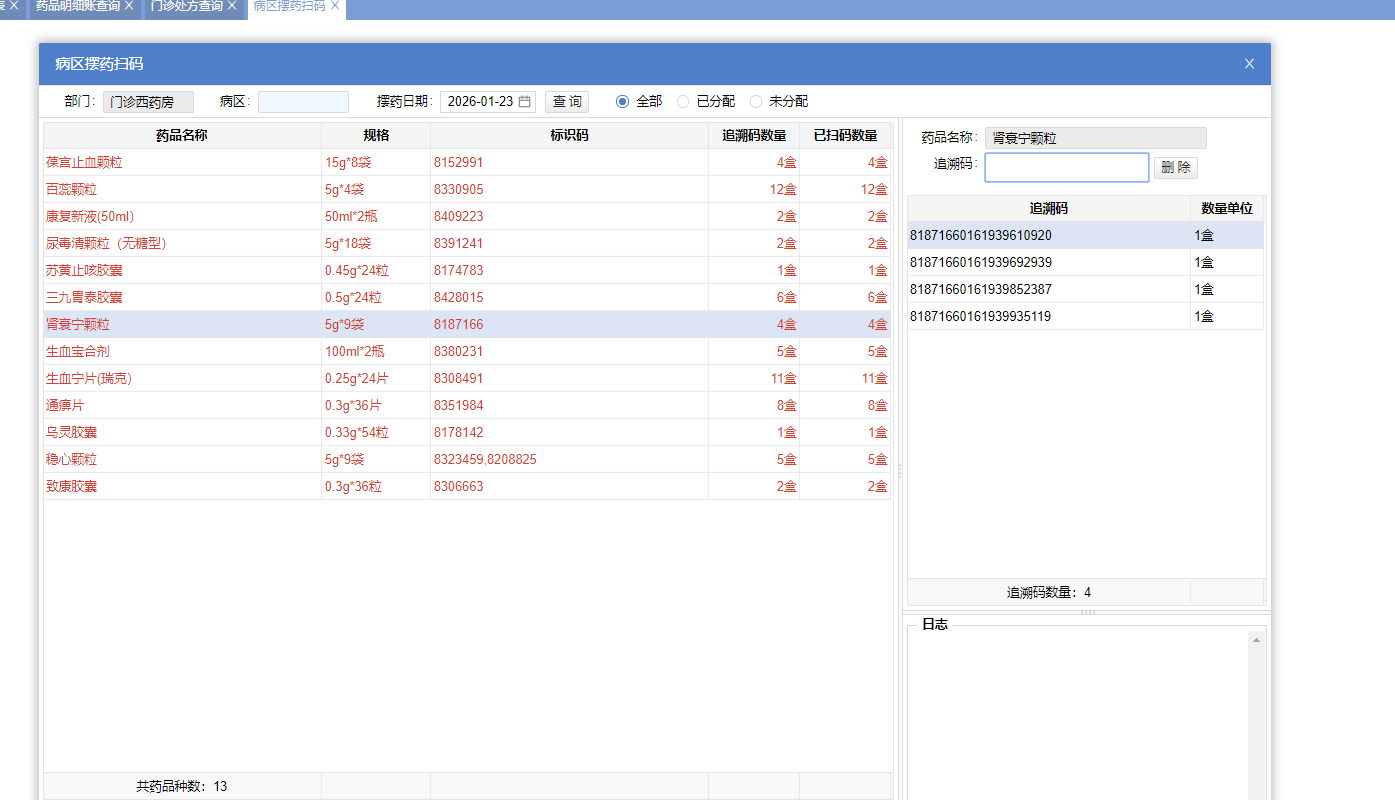The width and height of the screenshot is (1395, 800).
Task: Click identifier code 8351984
Action: [x=458, y=405]
